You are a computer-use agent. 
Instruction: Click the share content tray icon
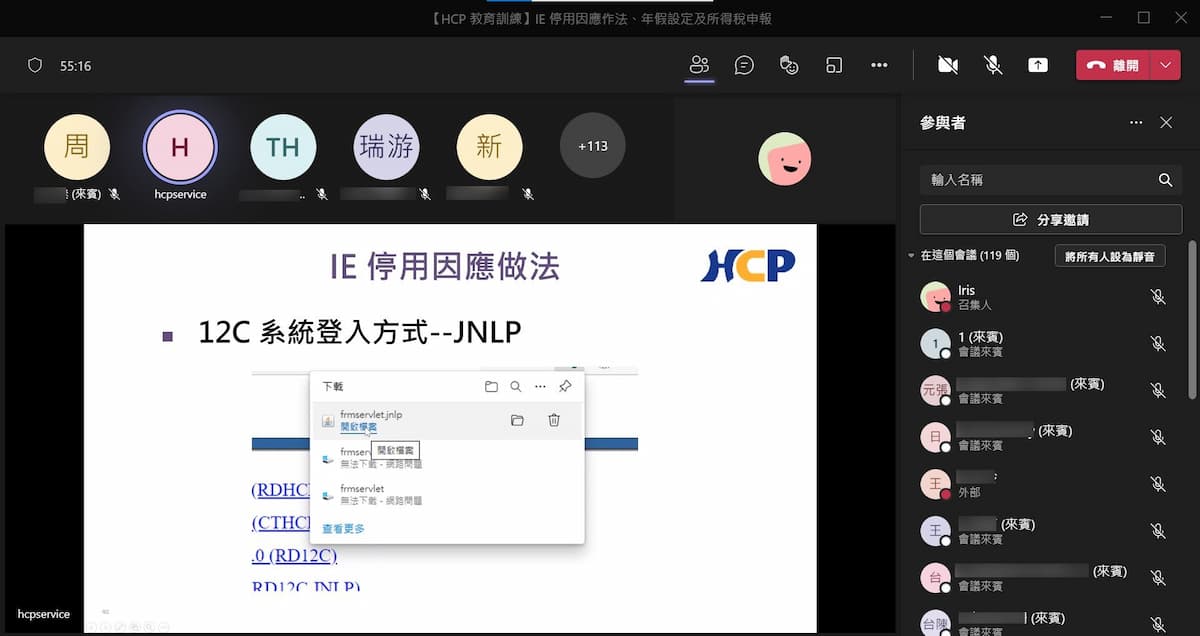click(1038, 65)
